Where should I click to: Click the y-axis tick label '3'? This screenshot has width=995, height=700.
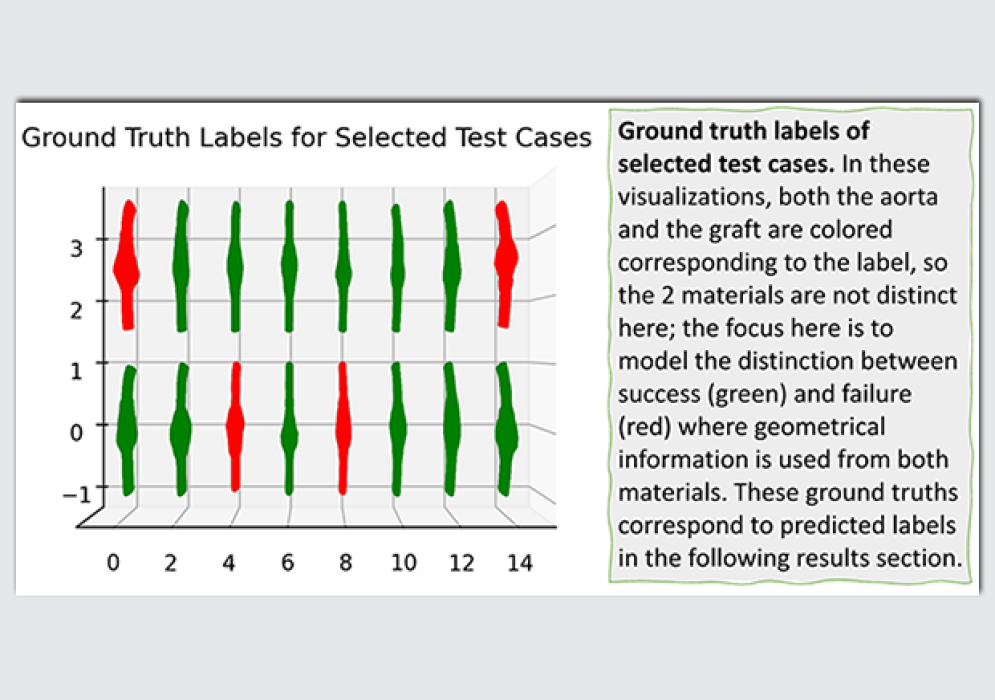(x=74, y=242)
